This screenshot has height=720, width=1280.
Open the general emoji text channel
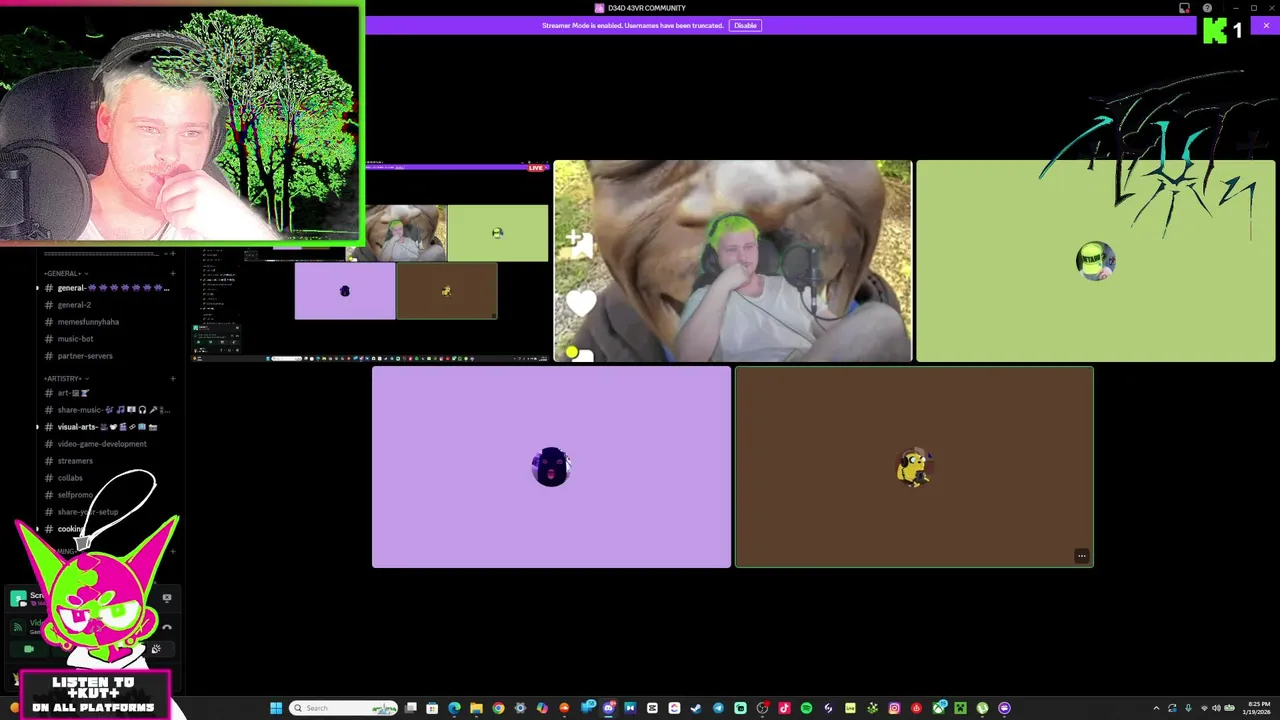pyautogui.click(x=107, y=288)
